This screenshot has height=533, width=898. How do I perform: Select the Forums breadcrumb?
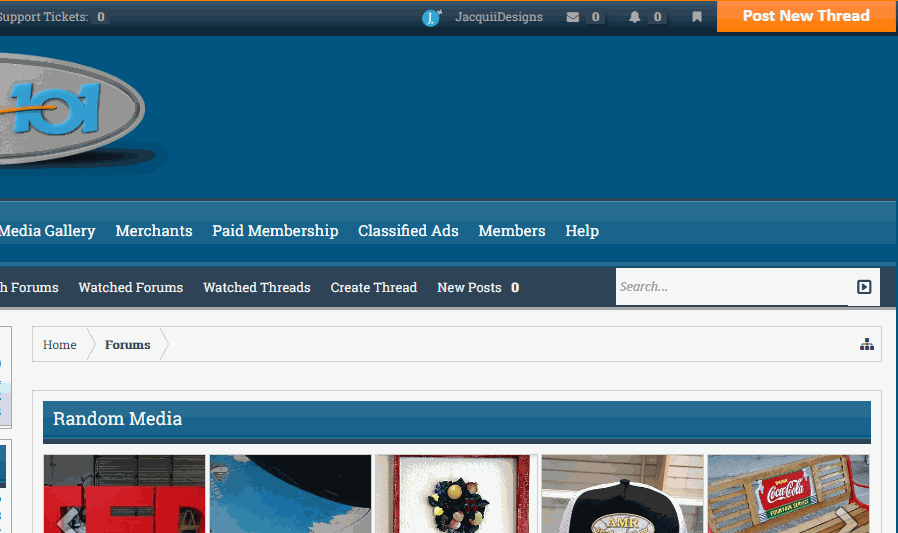[127, 345]
